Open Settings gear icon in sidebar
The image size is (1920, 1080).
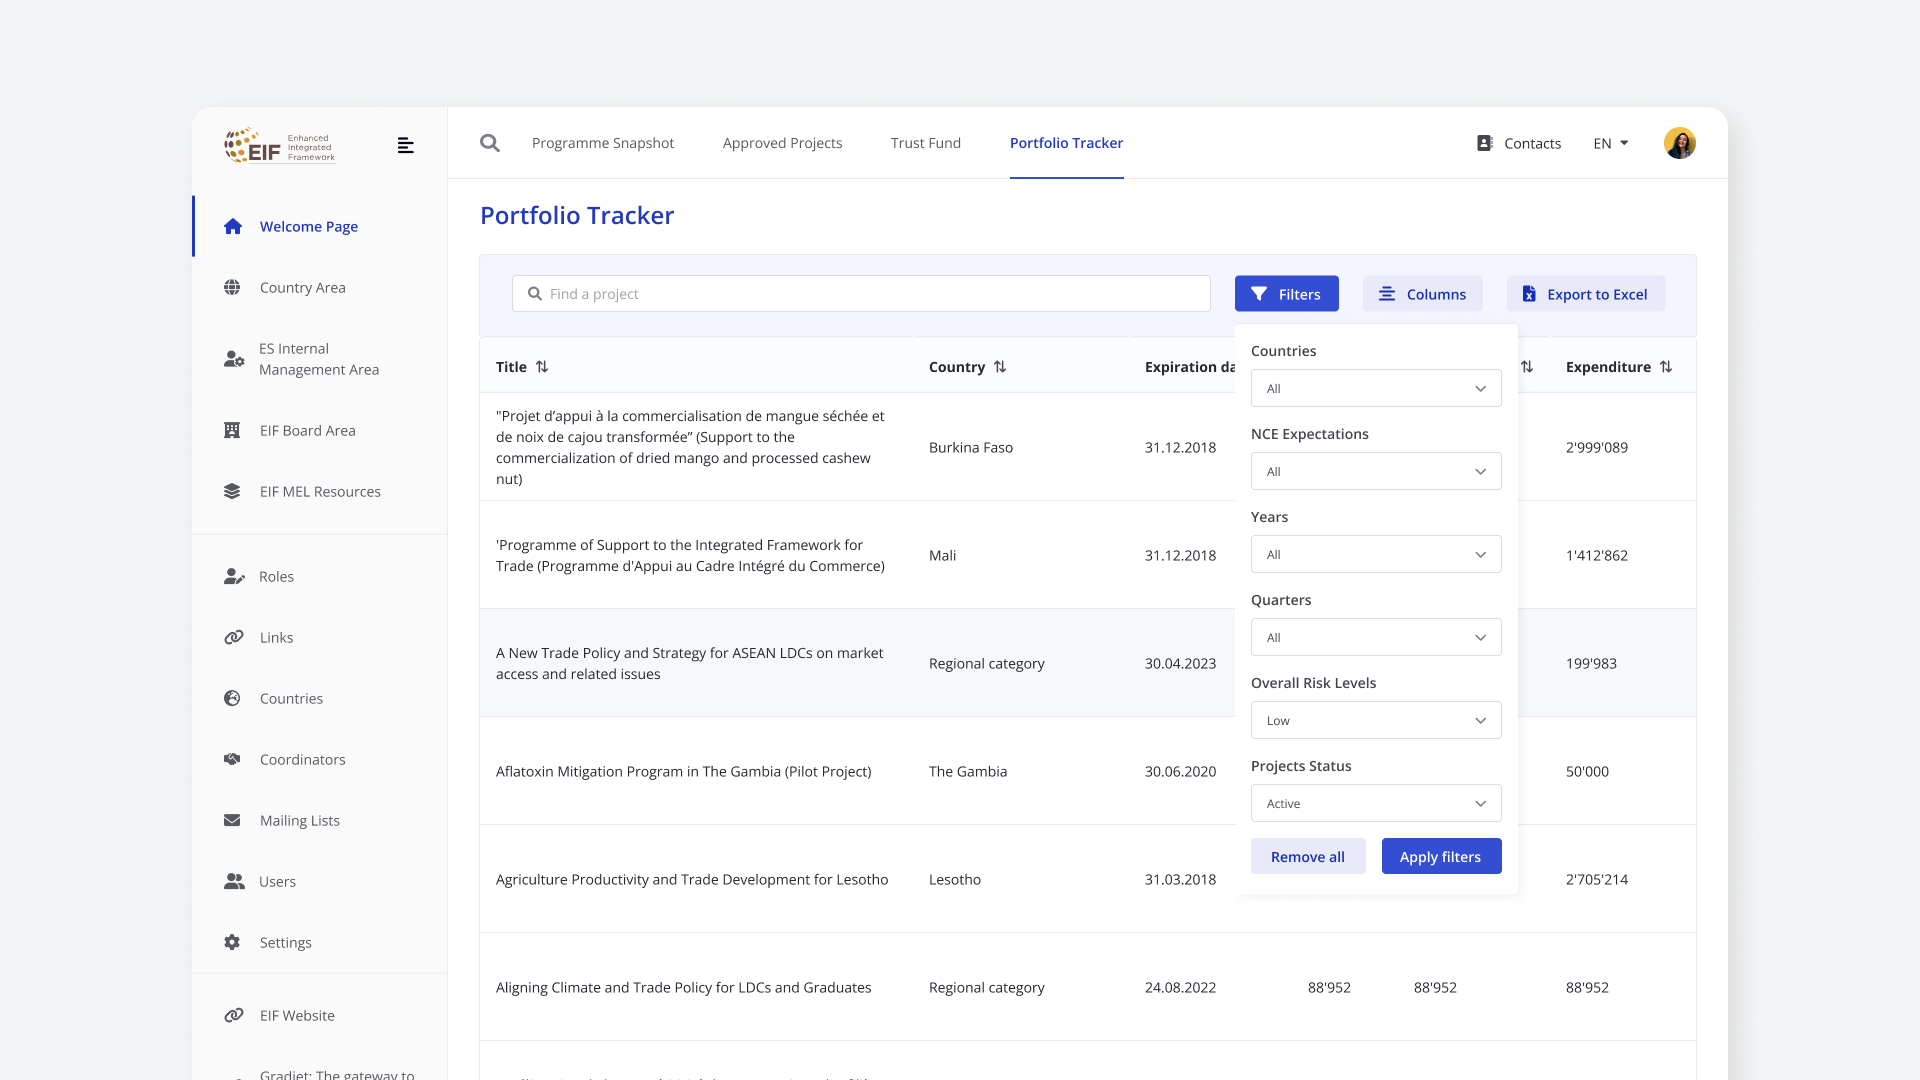click(232, 943)
